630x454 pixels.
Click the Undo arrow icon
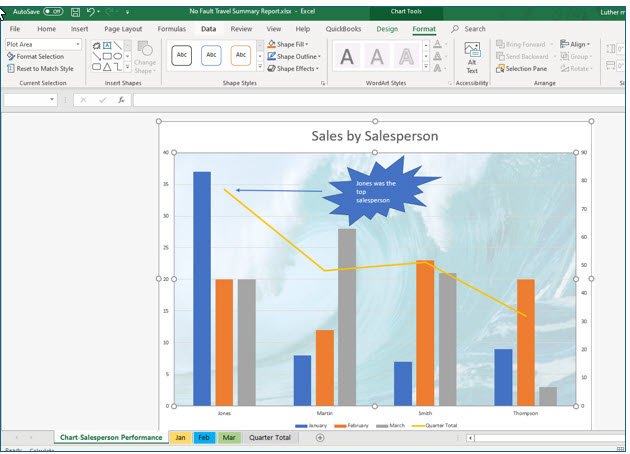point(90,12)
